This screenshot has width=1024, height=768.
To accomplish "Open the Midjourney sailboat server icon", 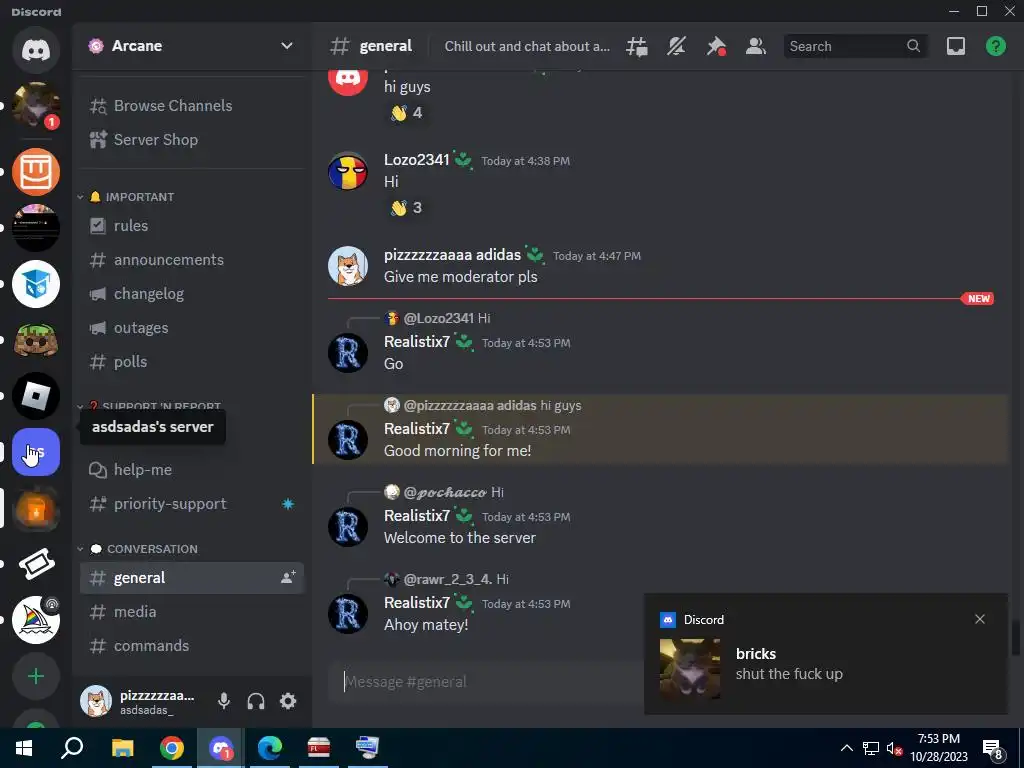I will click(x=36, y=620).
